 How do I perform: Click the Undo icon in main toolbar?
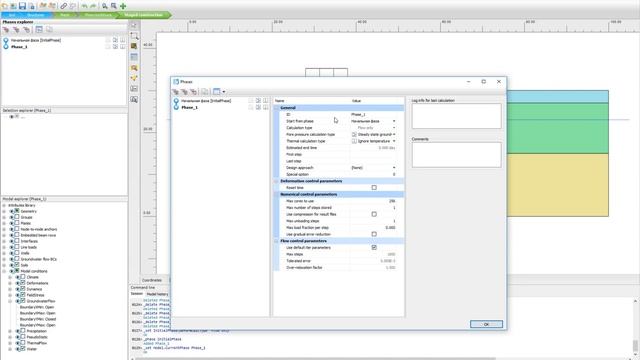(84, 6)
